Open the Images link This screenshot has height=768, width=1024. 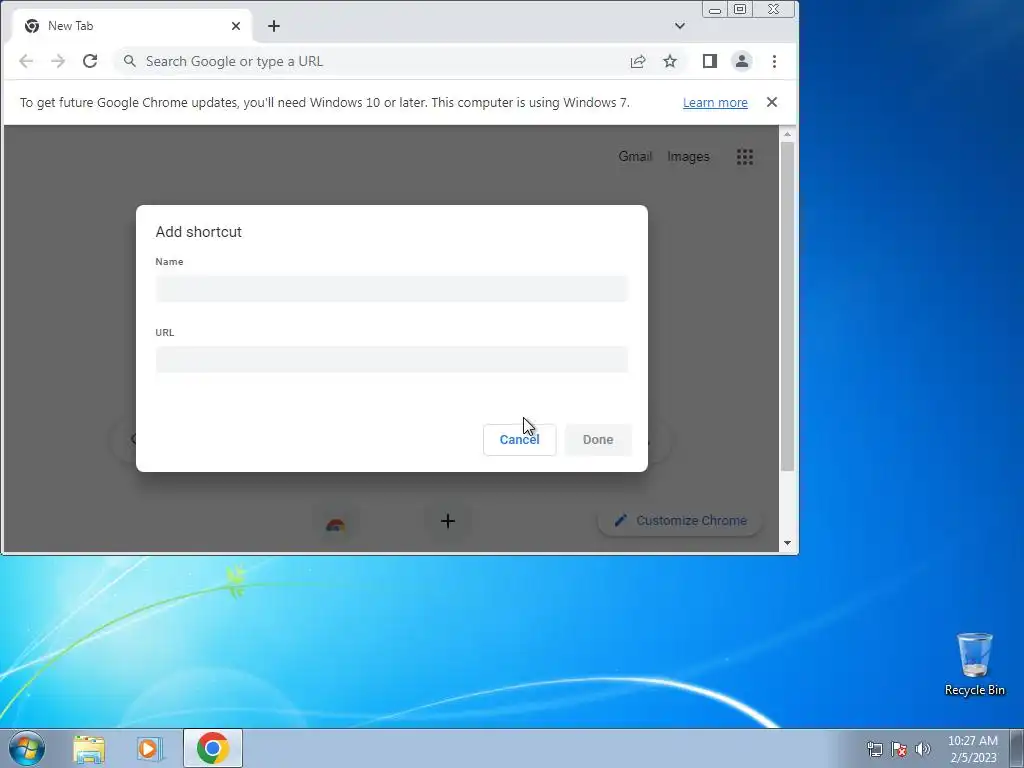point(688,157)
